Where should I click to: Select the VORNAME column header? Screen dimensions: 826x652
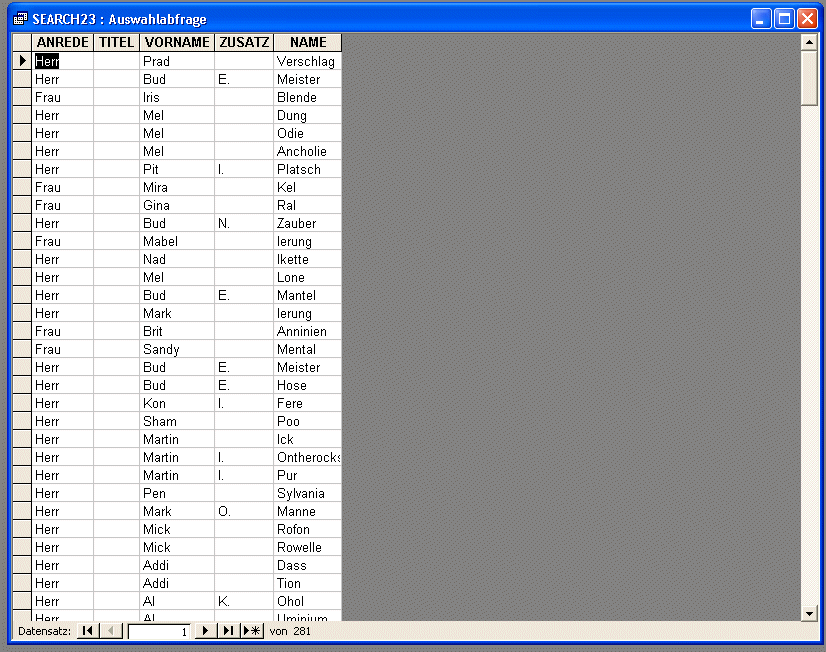click(177, 42)
